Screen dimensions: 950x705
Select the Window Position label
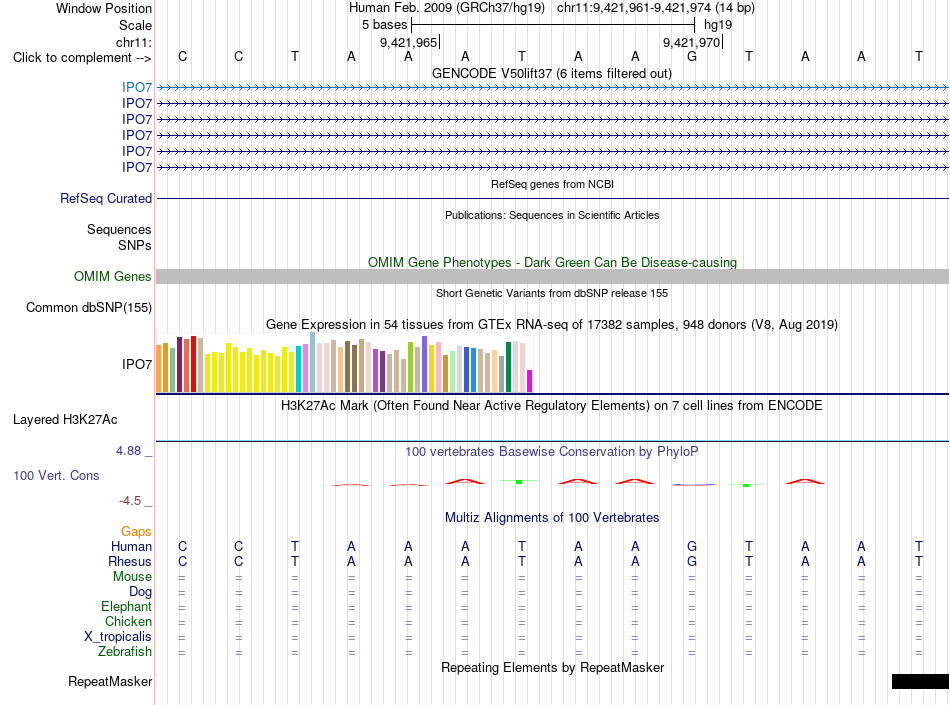104,8
